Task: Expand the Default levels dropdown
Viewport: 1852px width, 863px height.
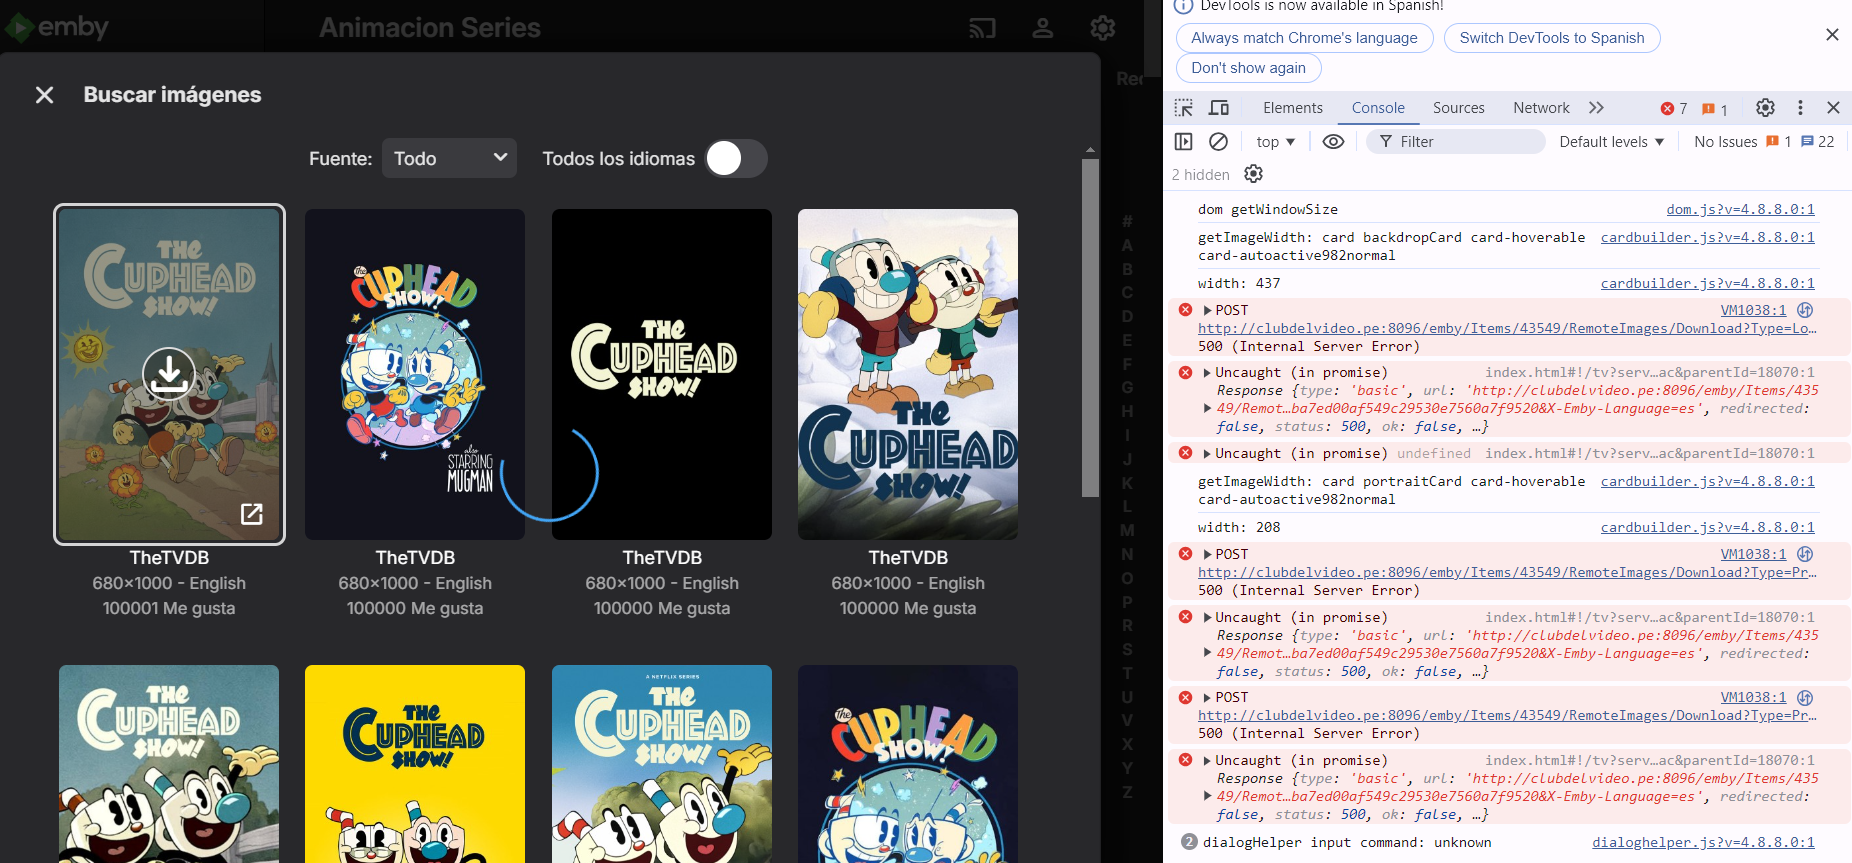Action: [1611, 142]
